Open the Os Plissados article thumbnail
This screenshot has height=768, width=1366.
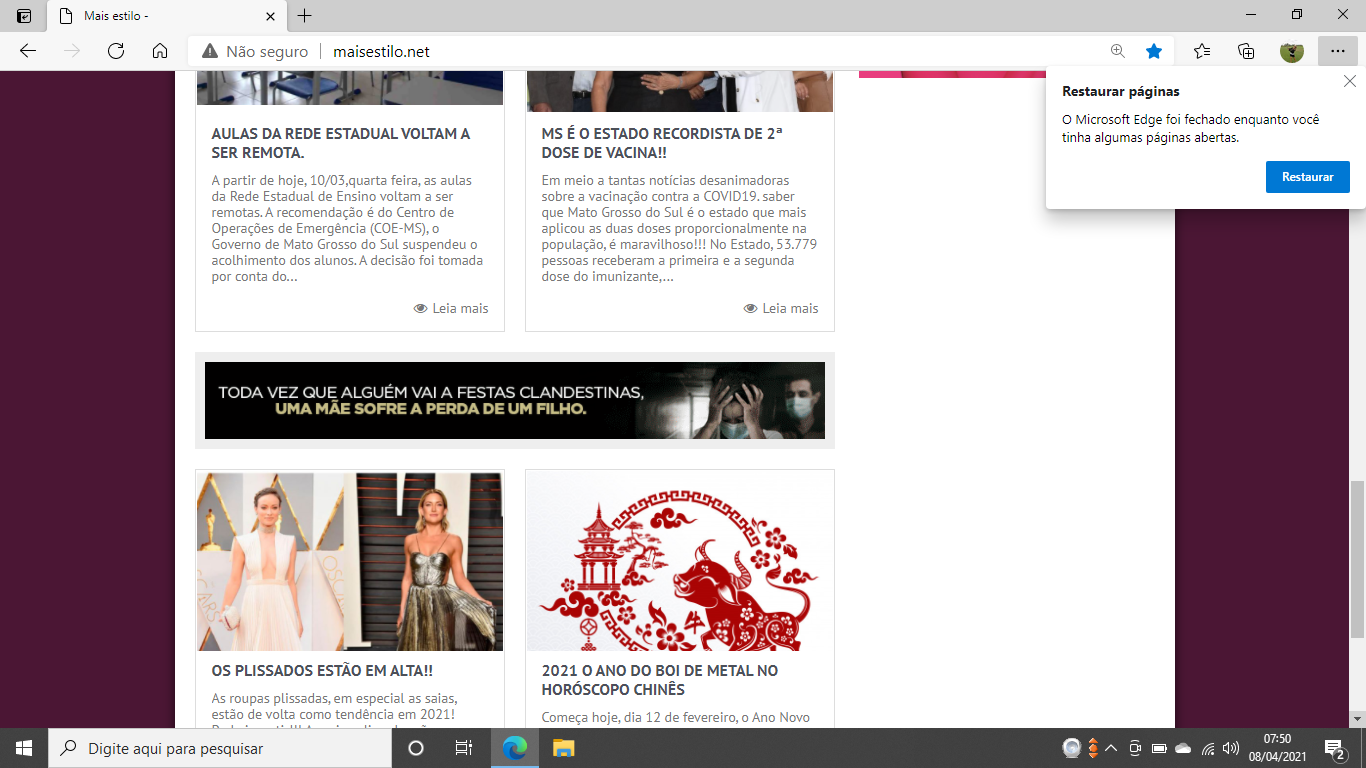point(350,561)
